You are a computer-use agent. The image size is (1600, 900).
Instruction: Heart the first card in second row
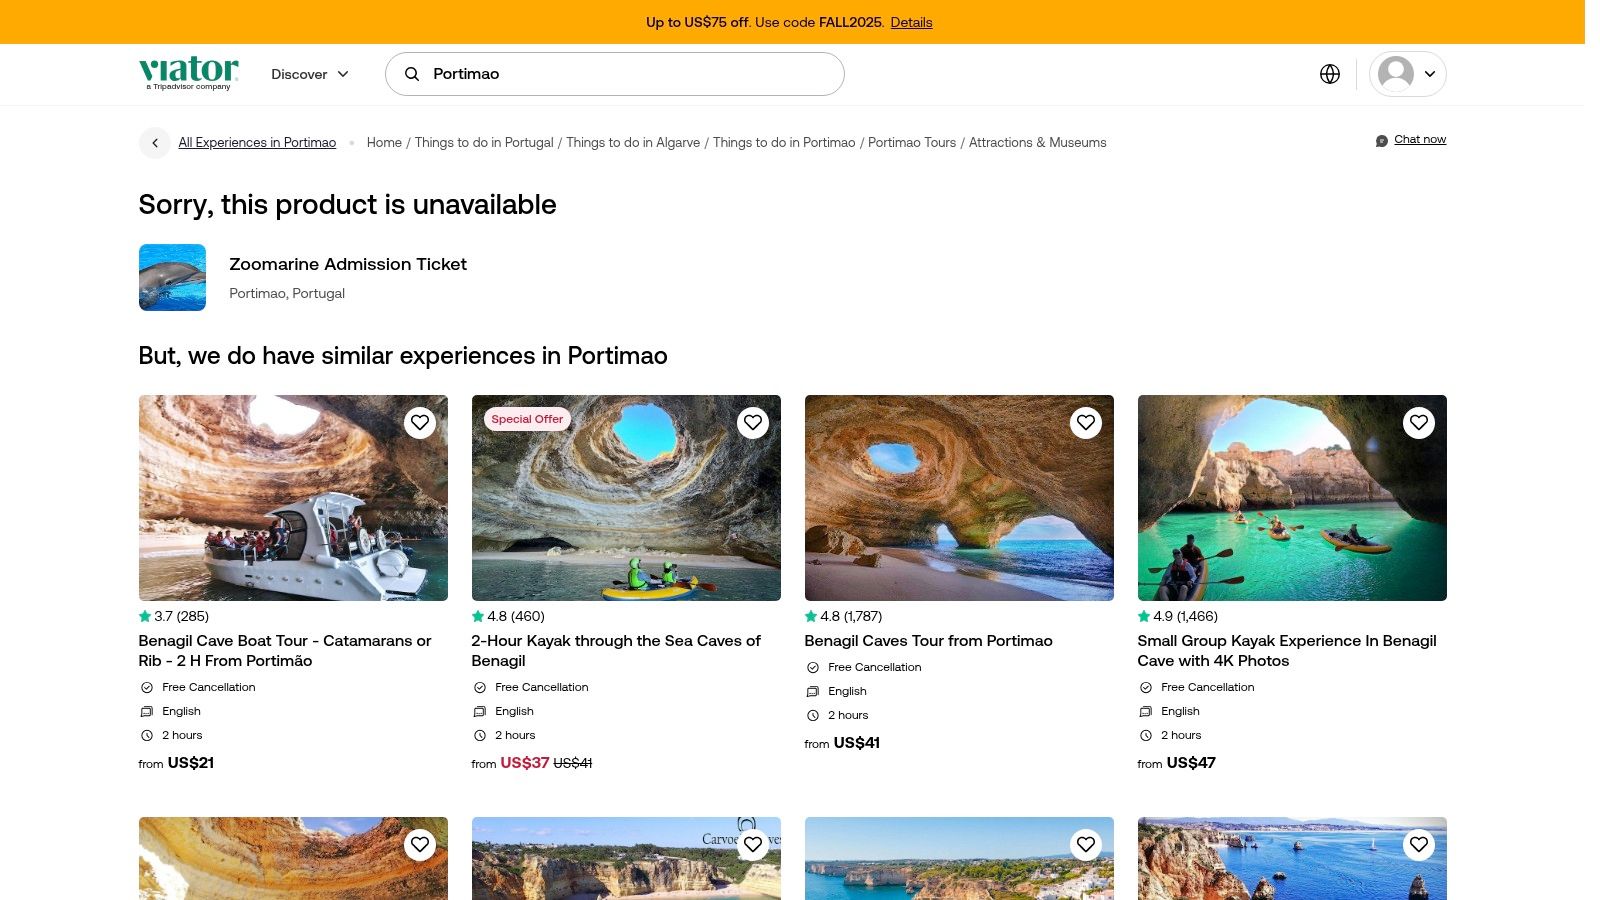tap(420, 844)
